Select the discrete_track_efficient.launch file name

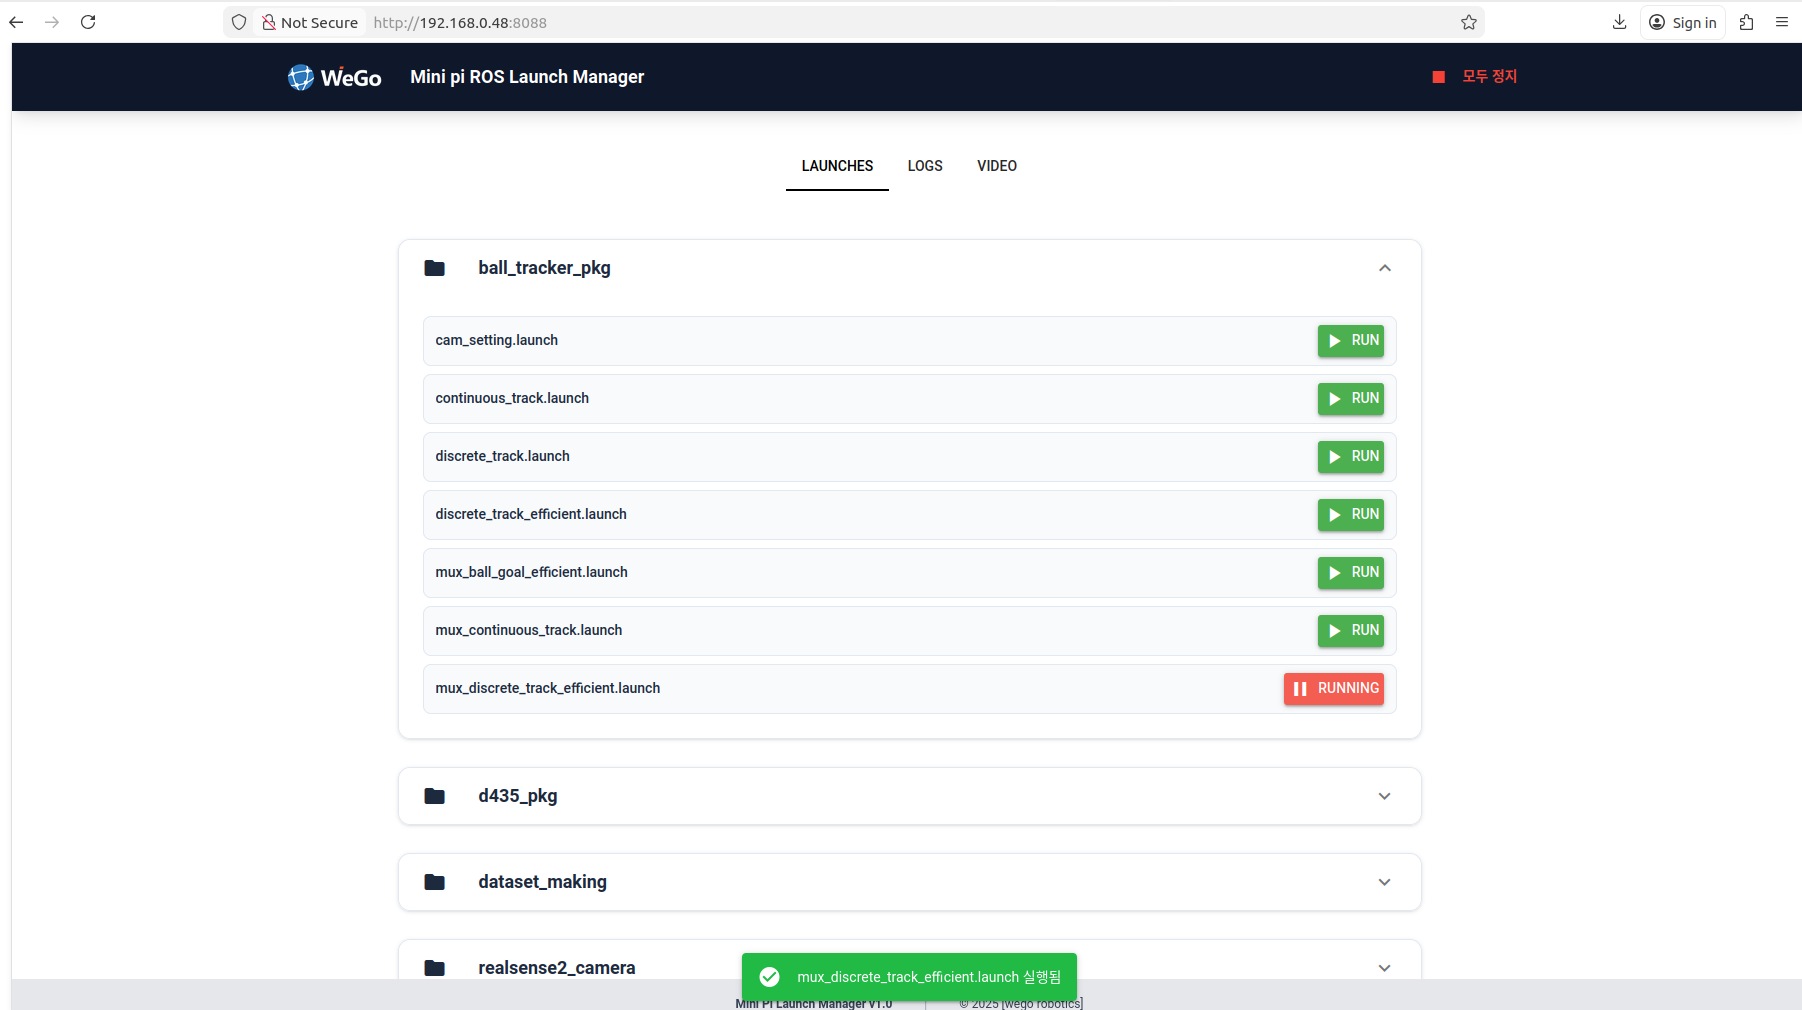pyautogui.click(x=531, y=514)
